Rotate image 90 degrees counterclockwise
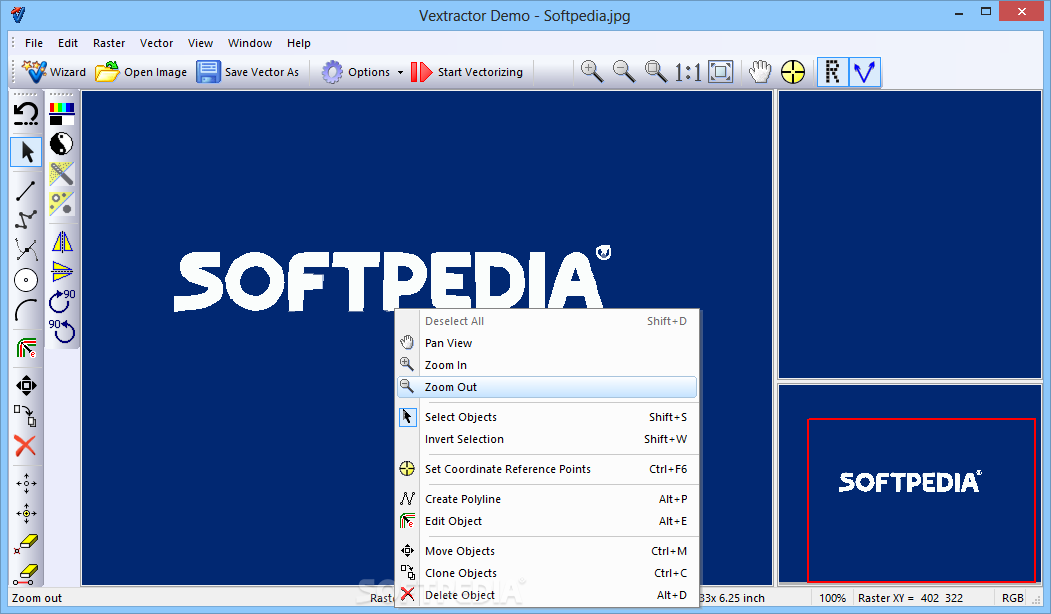Viewport: 1051px width, 614px height. [62, 331]
